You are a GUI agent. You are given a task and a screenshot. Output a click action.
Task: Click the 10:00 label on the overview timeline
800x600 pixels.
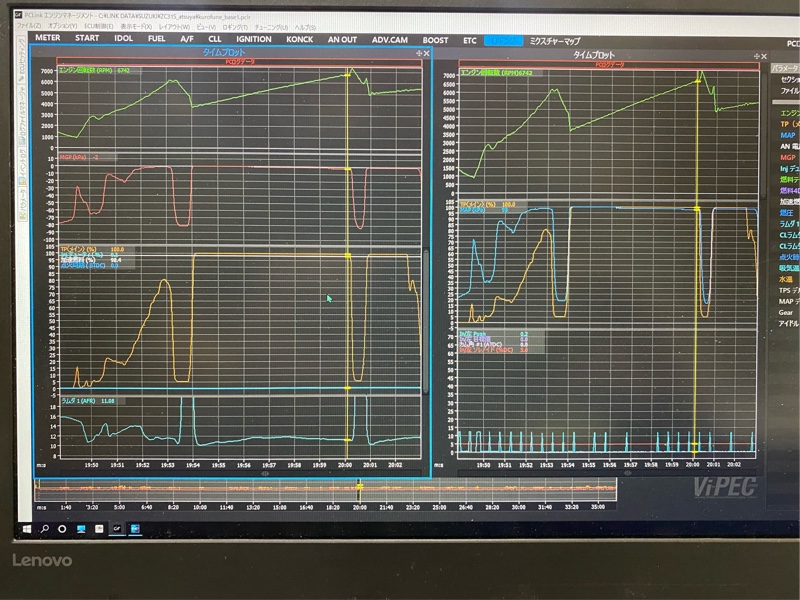[x=199, y=507]
